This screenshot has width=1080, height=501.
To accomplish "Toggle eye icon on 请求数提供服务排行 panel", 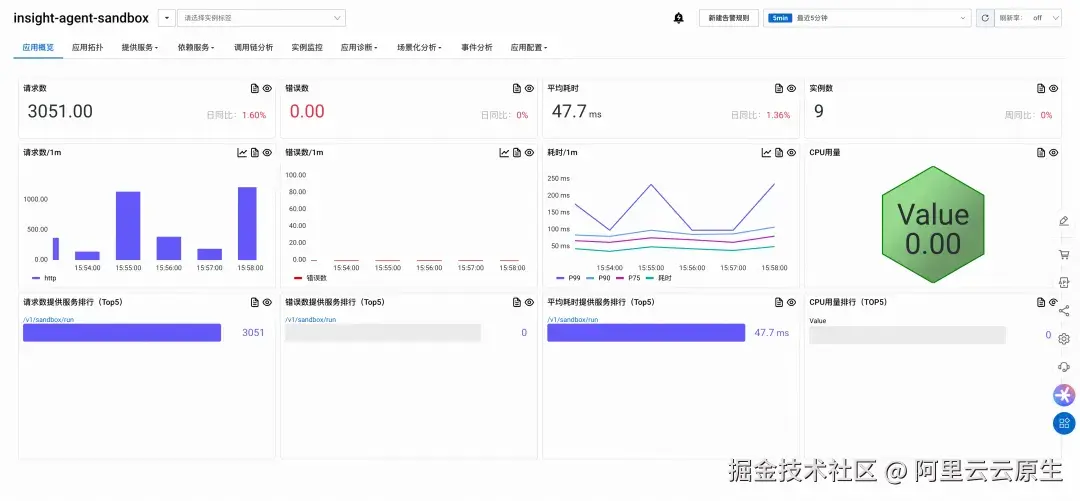I will coord(267,302).
